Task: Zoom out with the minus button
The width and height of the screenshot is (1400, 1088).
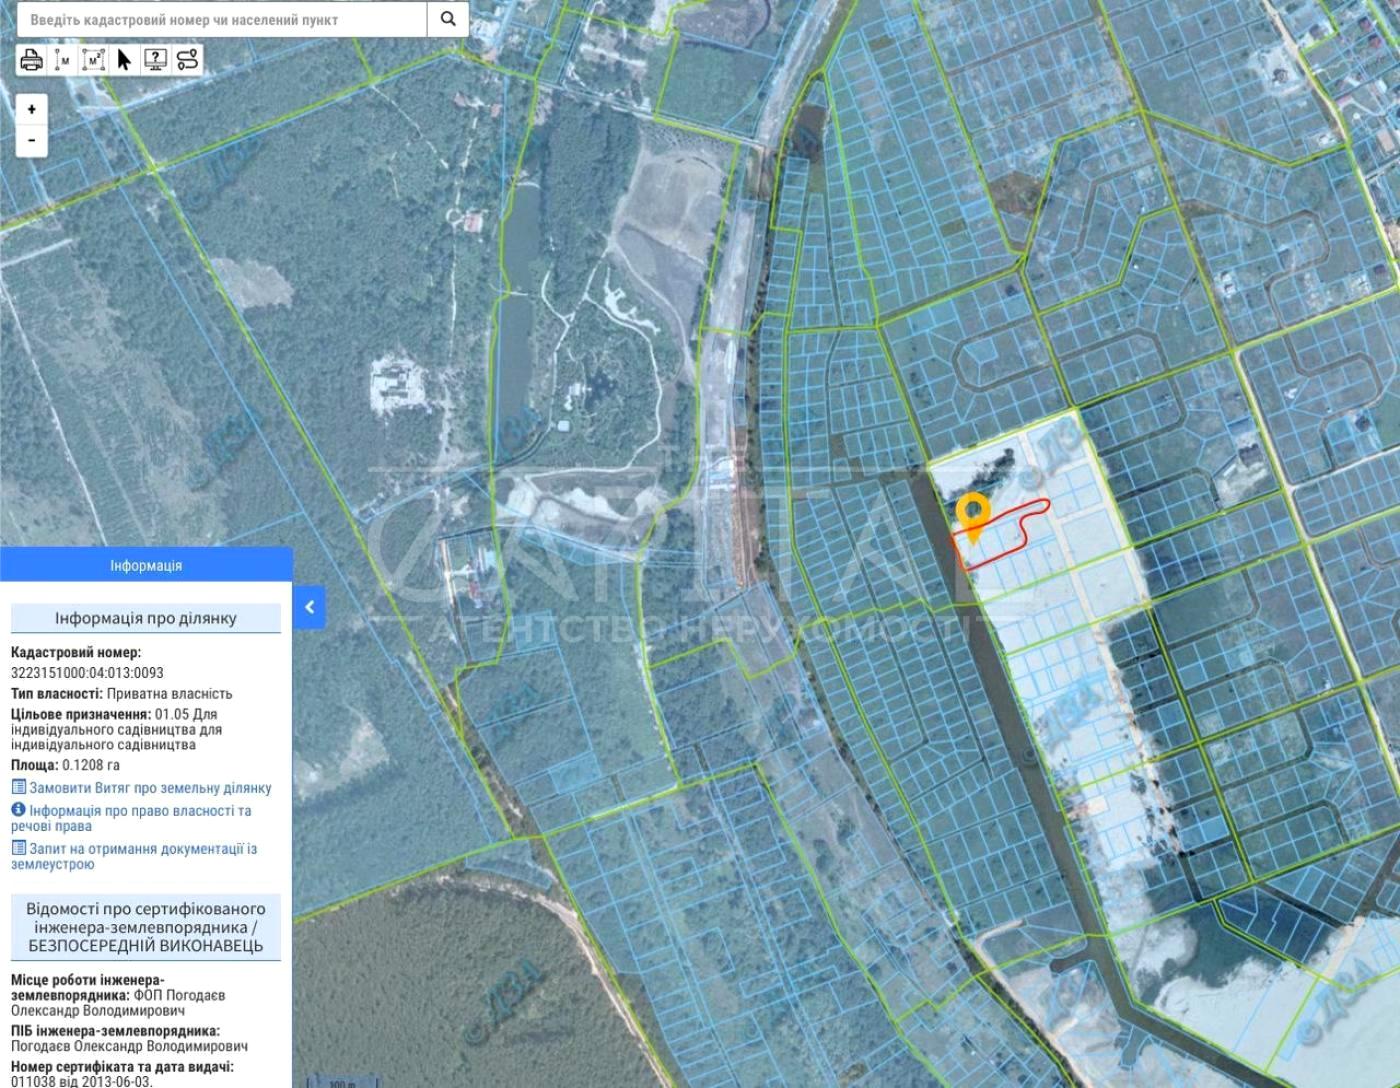Action: point(32,140)
